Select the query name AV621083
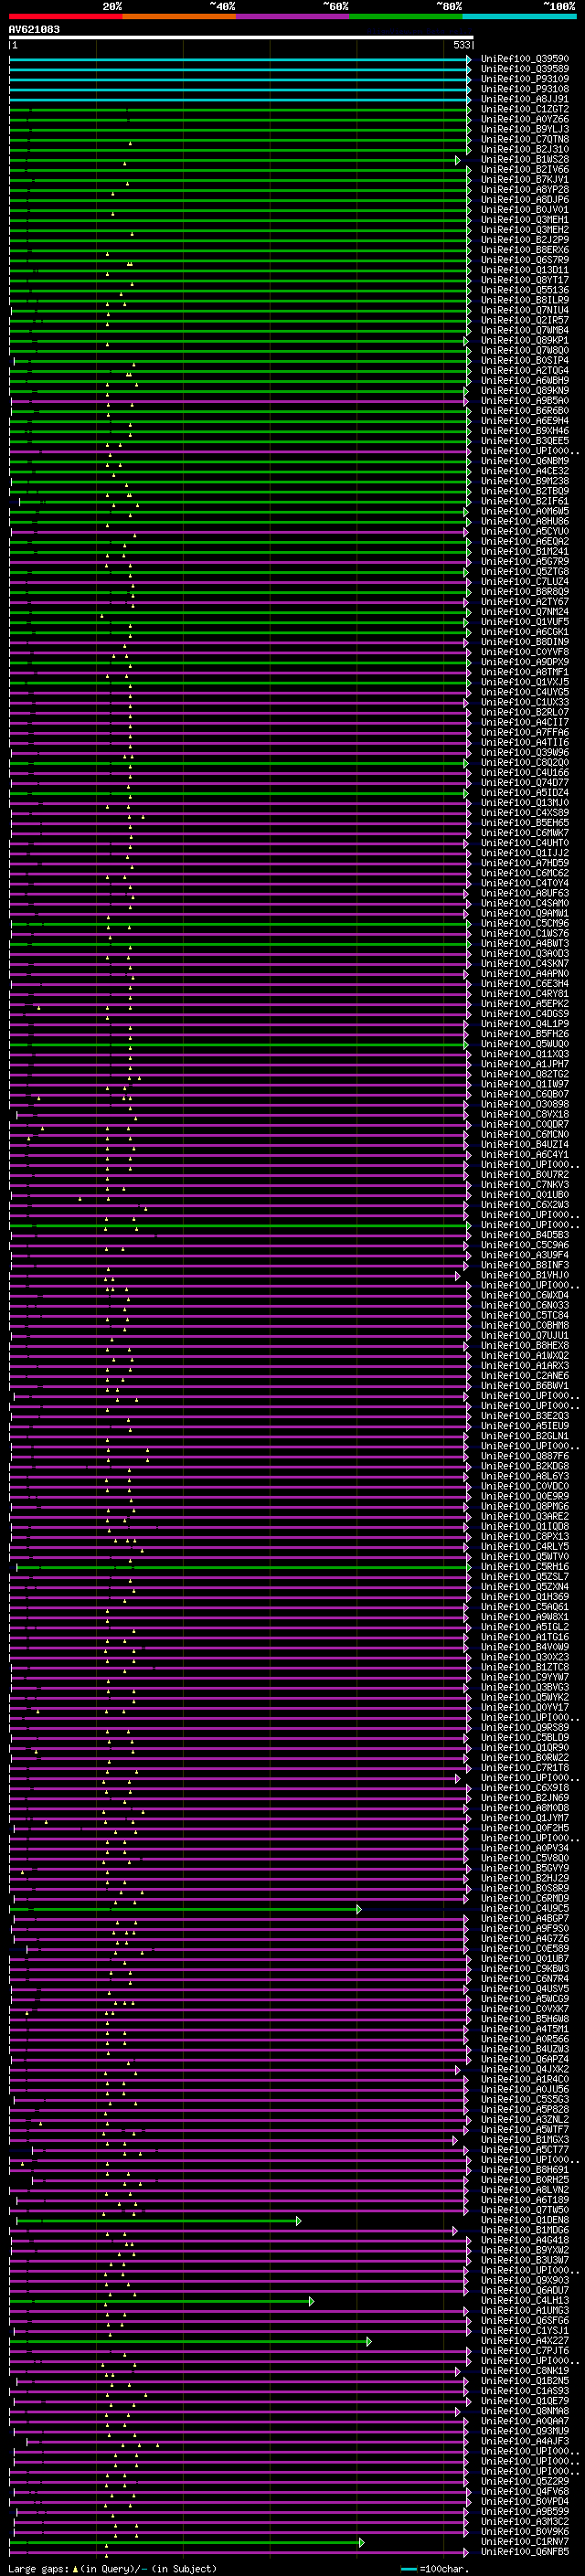 pos(34,29)
